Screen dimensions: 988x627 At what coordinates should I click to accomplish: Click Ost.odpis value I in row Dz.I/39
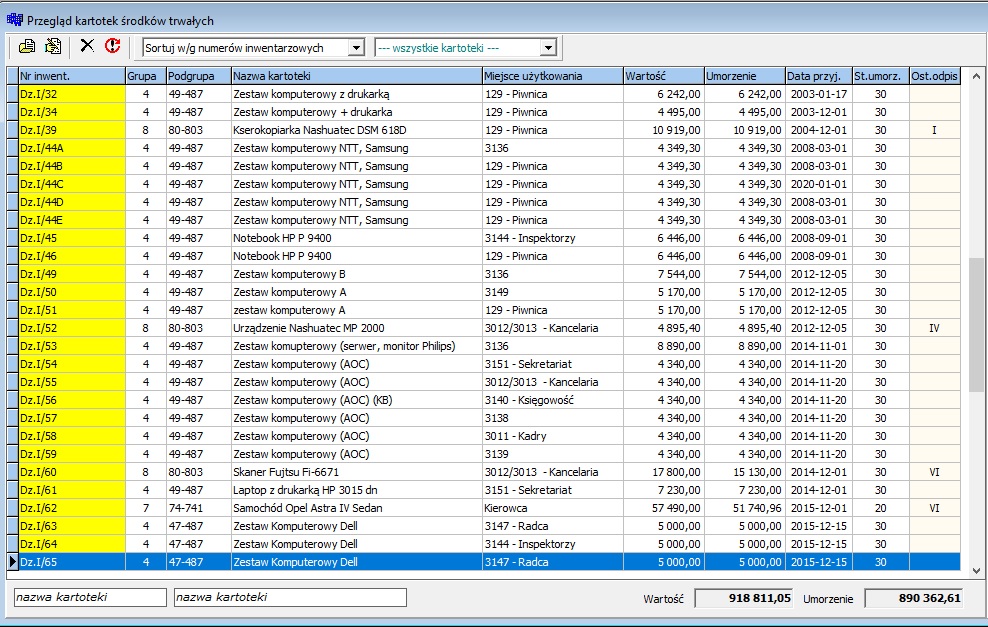coord(934,130)
